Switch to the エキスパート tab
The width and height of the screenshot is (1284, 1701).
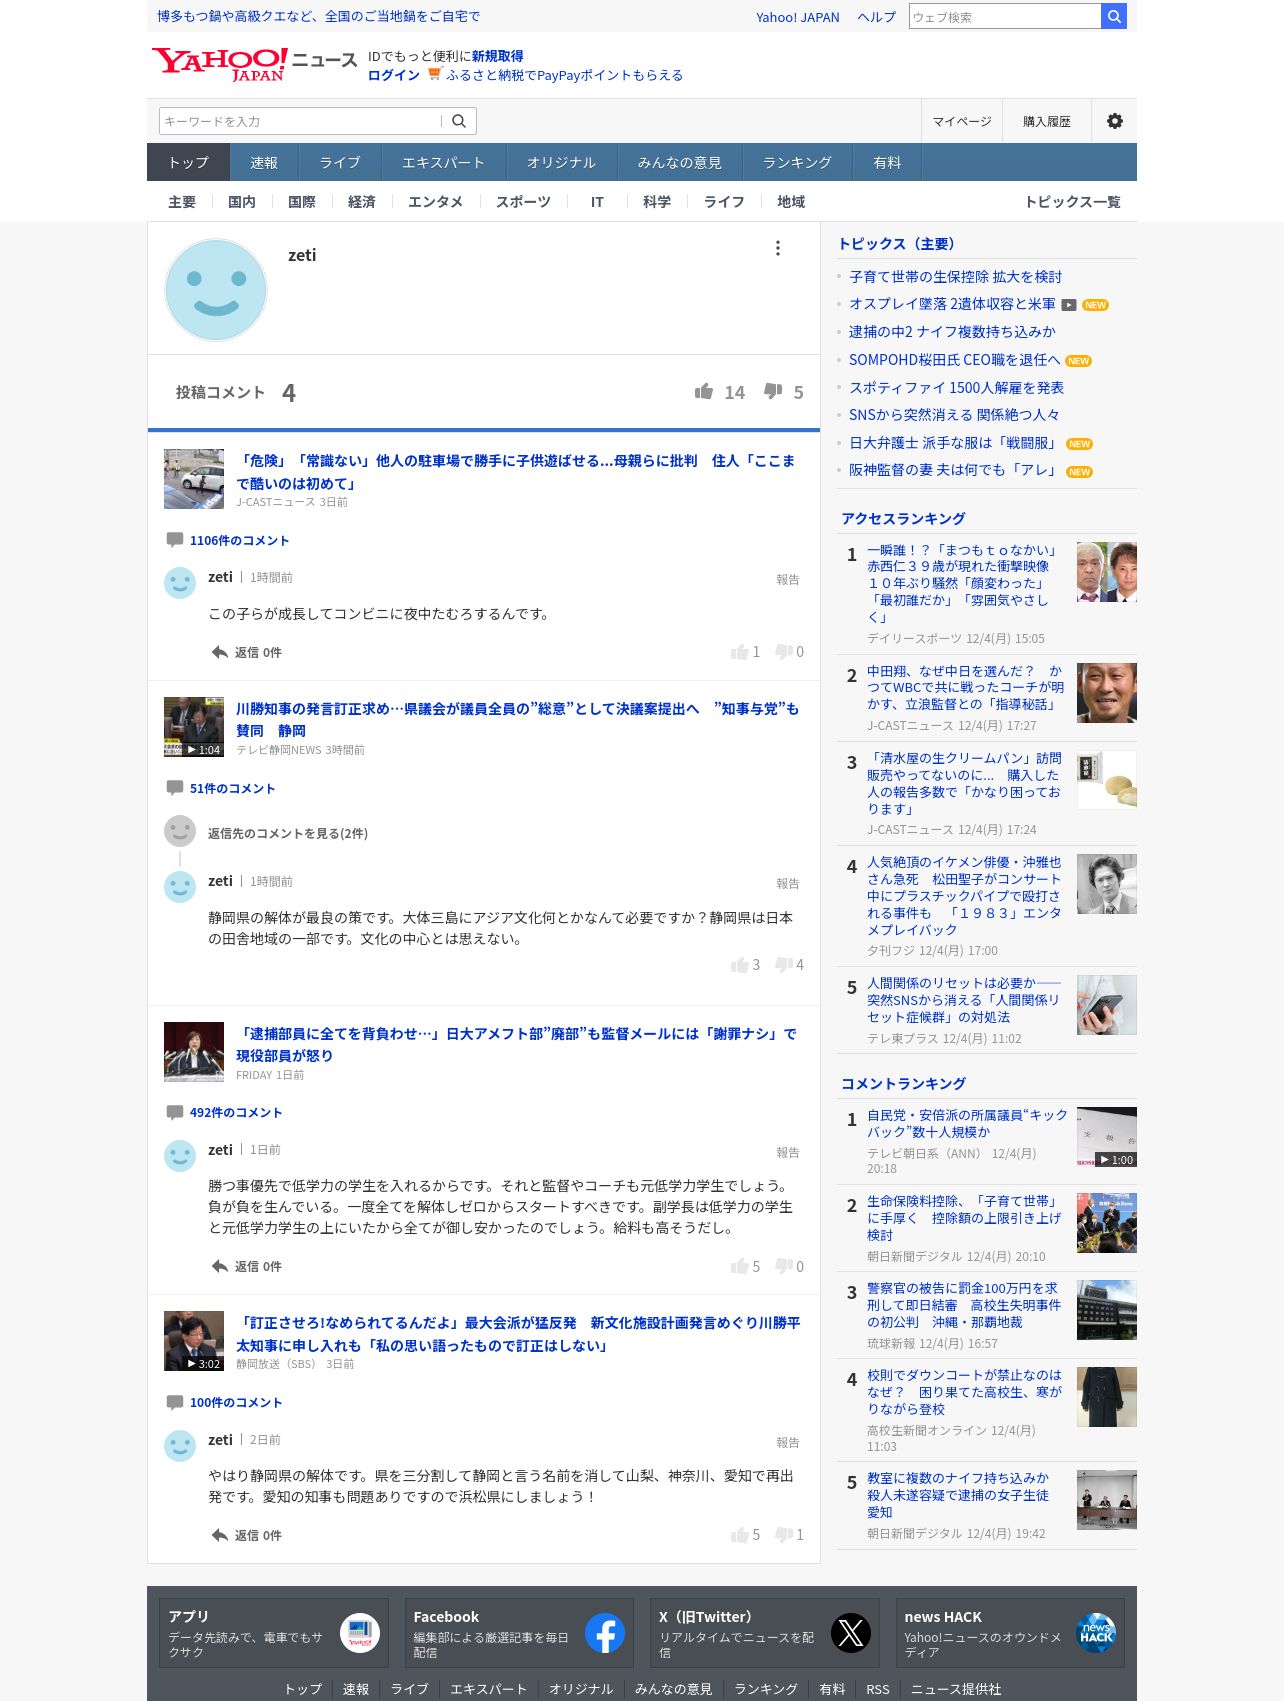coord(443,162)
